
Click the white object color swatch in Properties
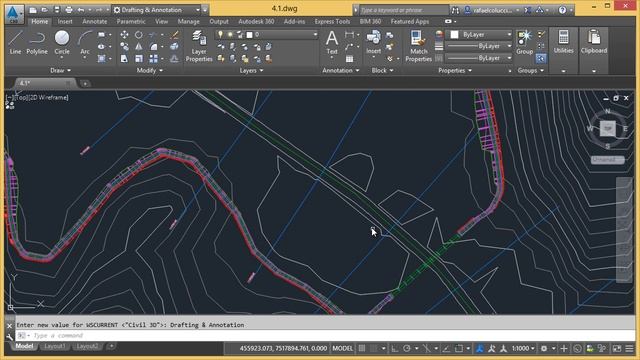click(454, 35)
